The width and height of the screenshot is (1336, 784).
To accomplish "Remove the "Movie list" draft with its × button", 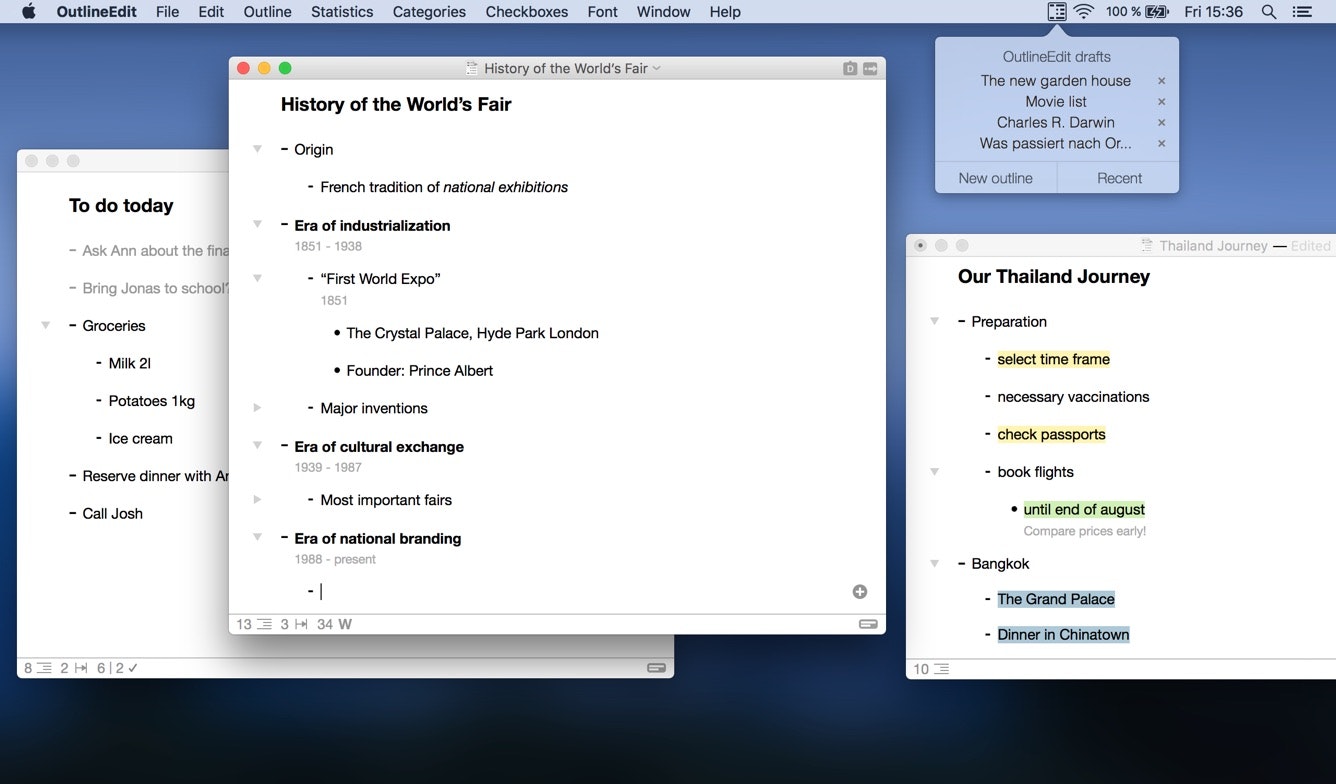I will tap(1162, 101).
